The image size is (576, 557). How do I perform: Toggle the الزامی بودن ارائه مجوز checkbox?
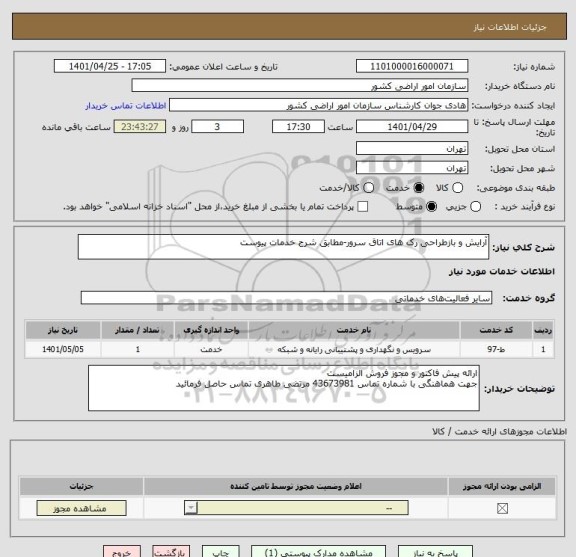tap(502, 509)
